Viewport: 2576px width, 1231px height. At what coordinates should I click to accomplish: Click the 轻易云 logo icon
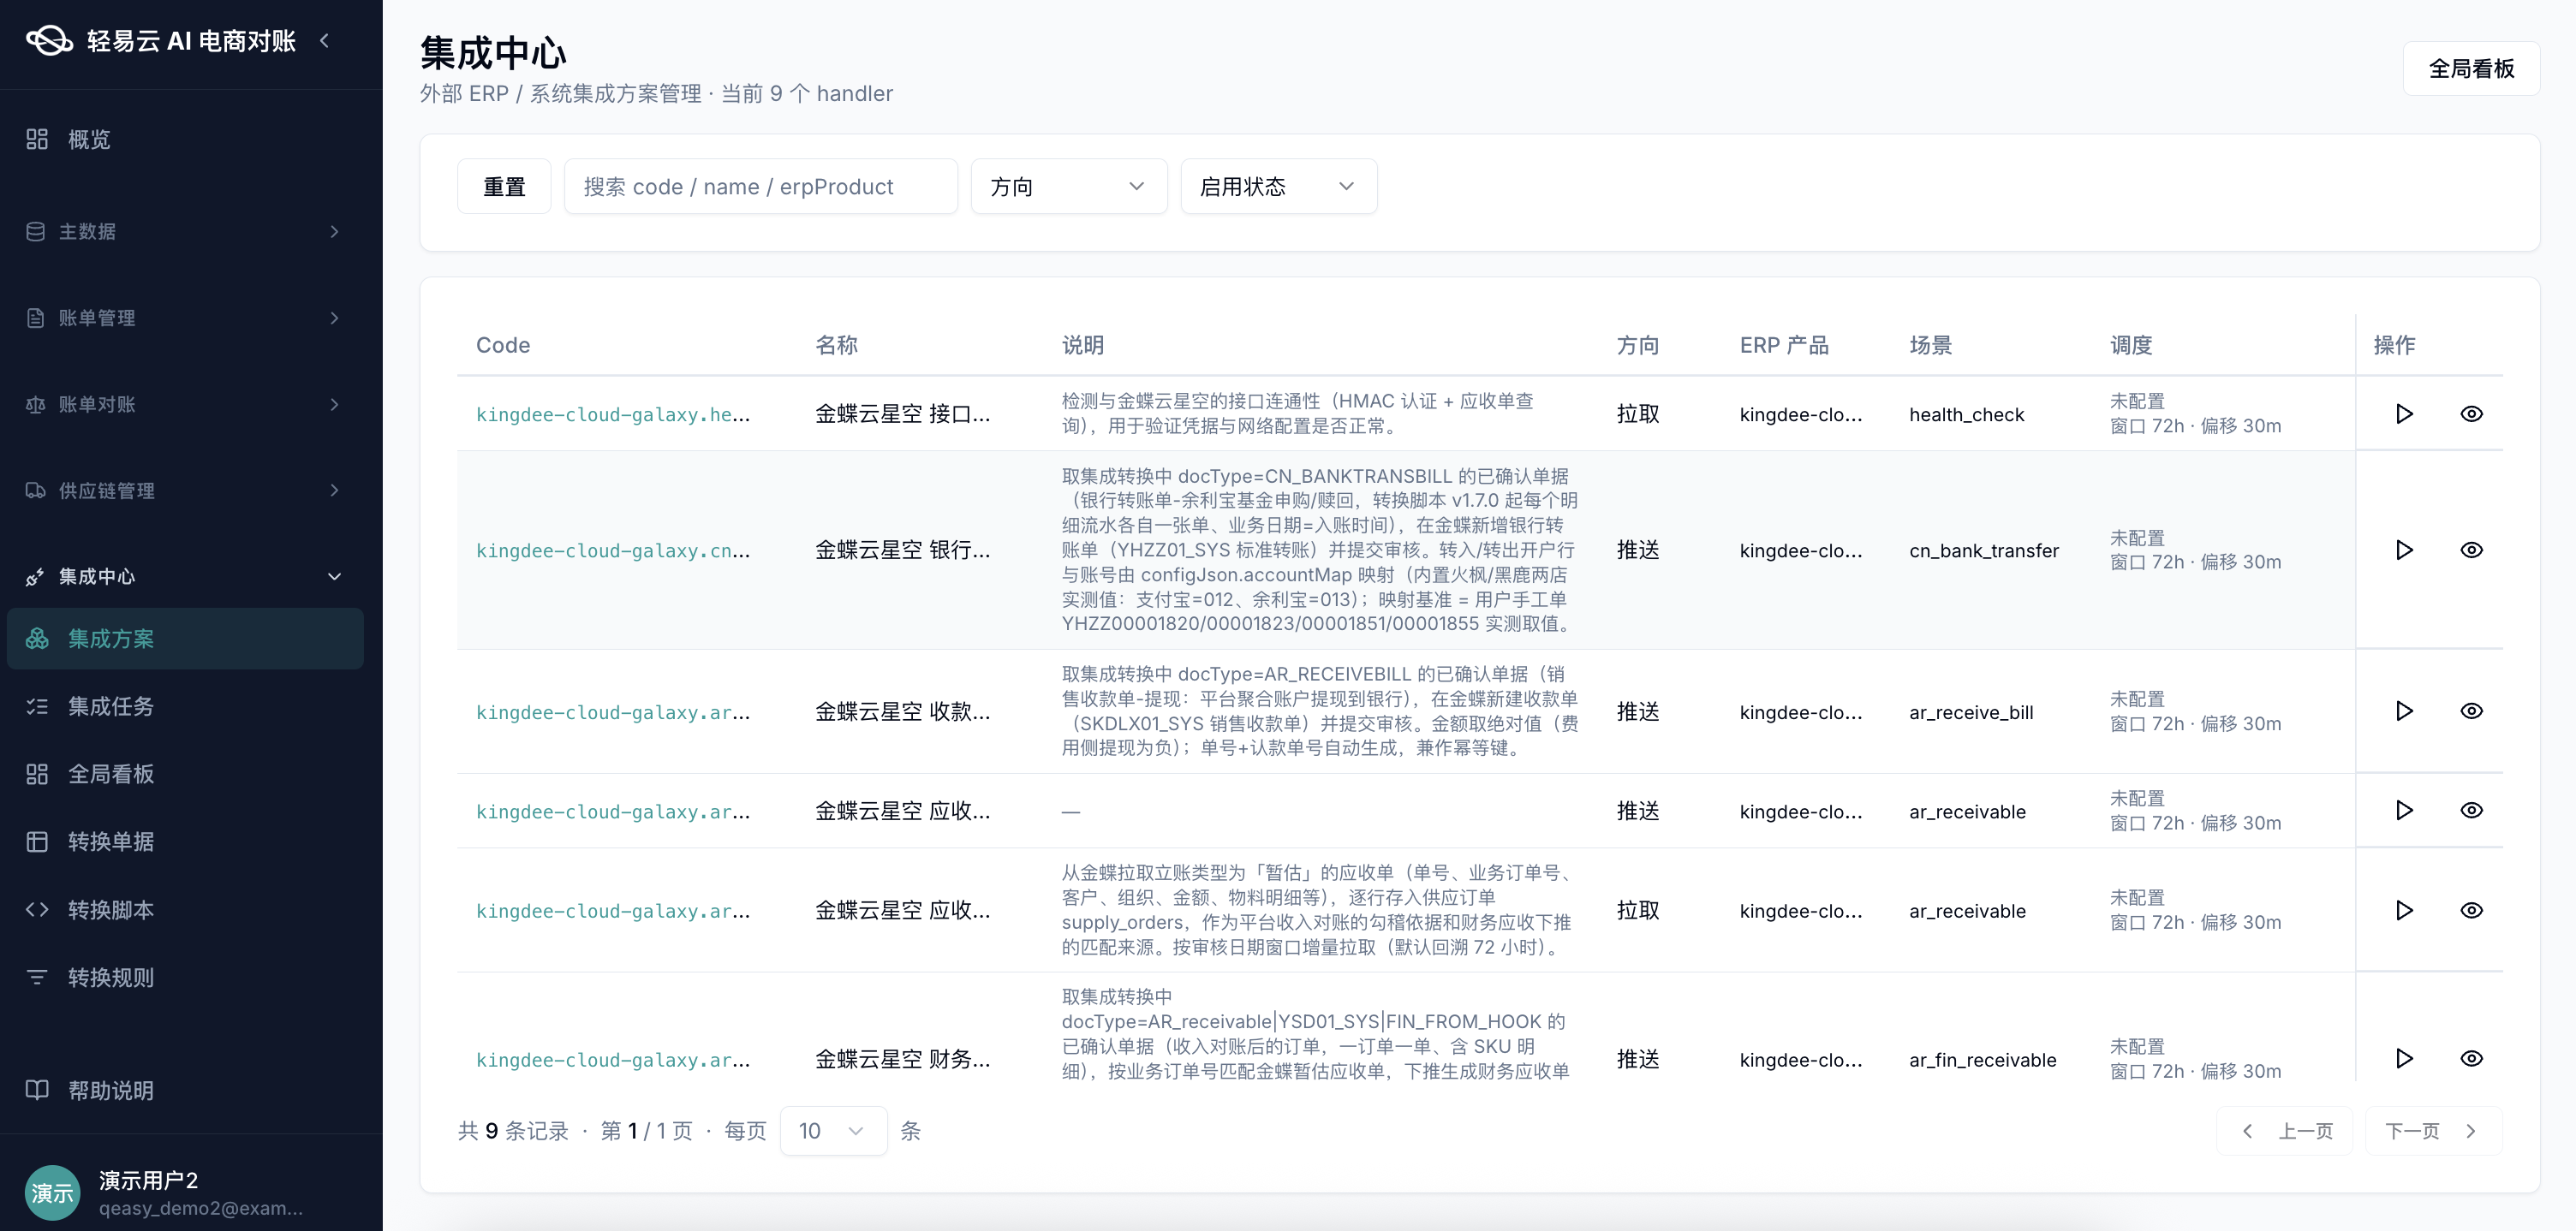(49, 41)
